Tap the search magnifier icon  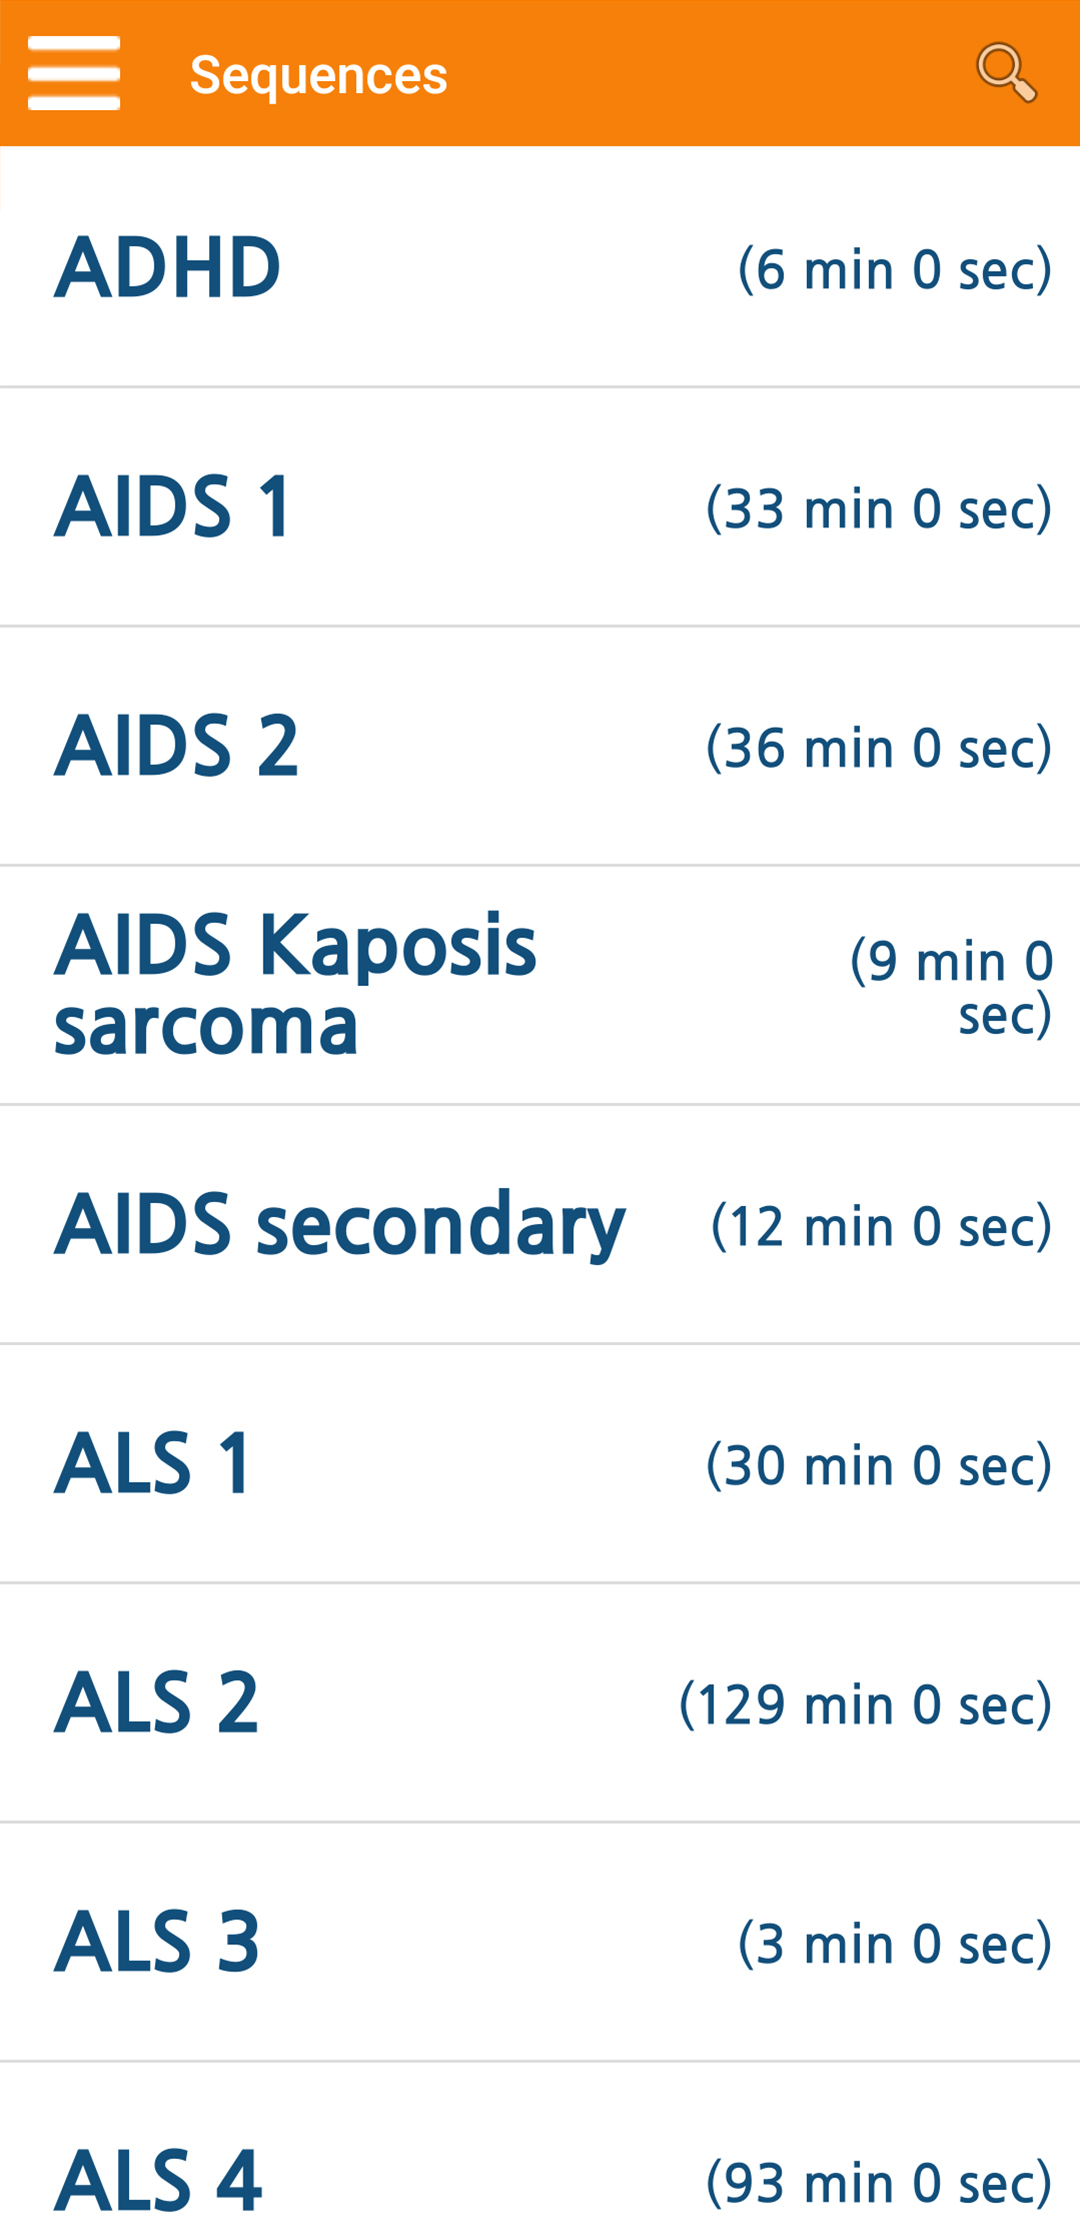pos(1006,73)
